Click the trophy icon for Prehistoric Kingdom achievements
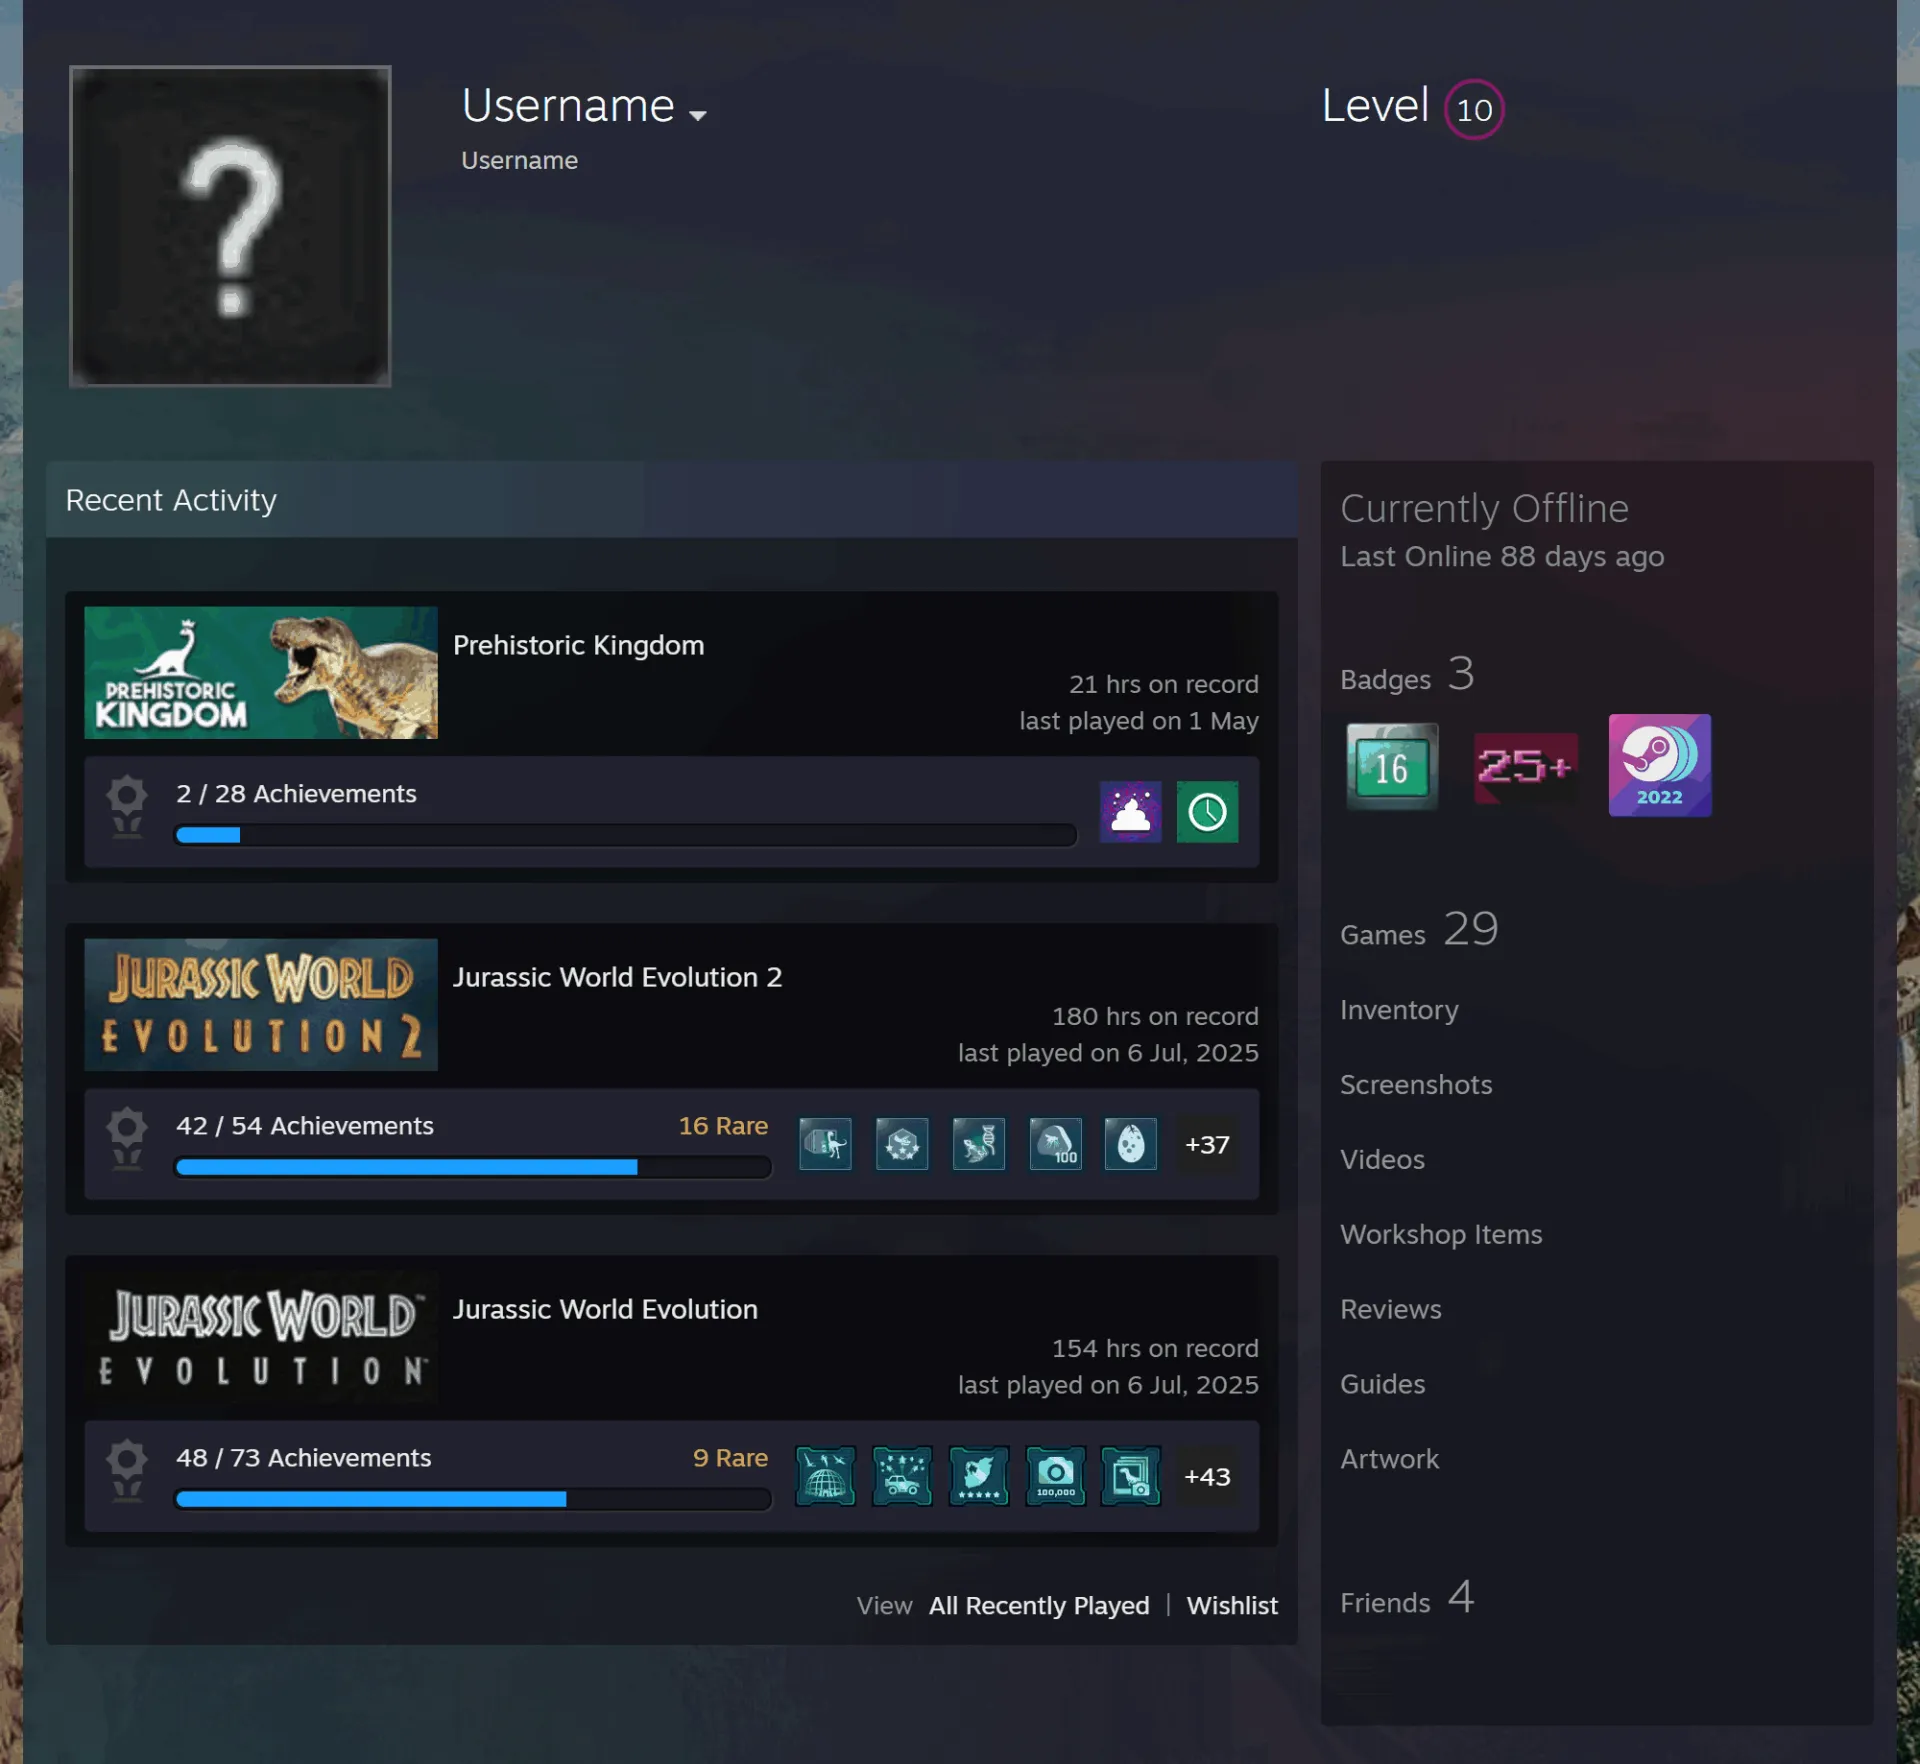The image size is (1920, 1764). click(x=127, y=807)
